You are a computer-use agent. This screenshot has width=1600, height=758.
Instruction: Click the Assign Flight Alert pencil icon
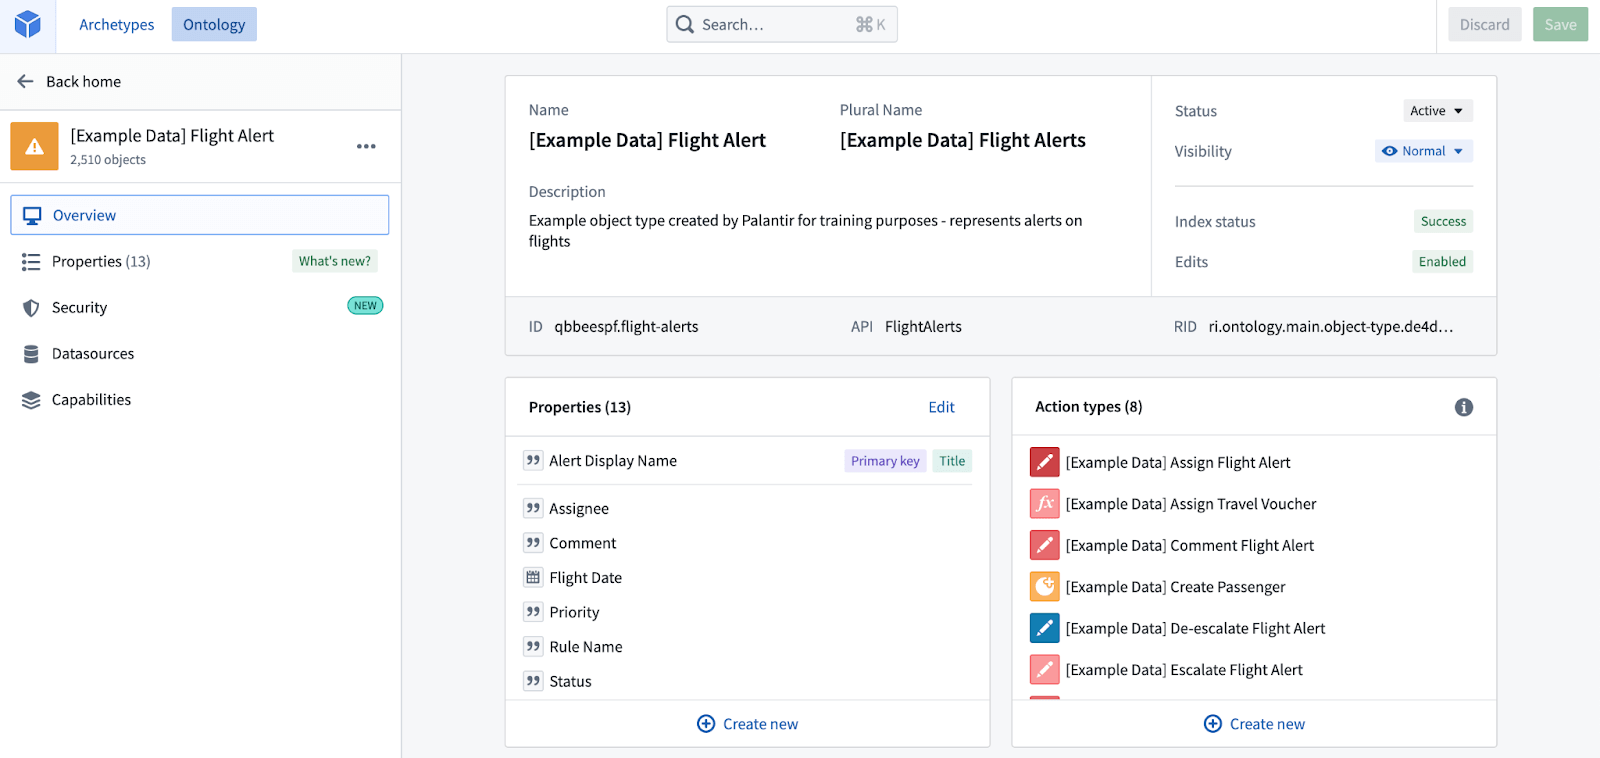point(1044,462)
